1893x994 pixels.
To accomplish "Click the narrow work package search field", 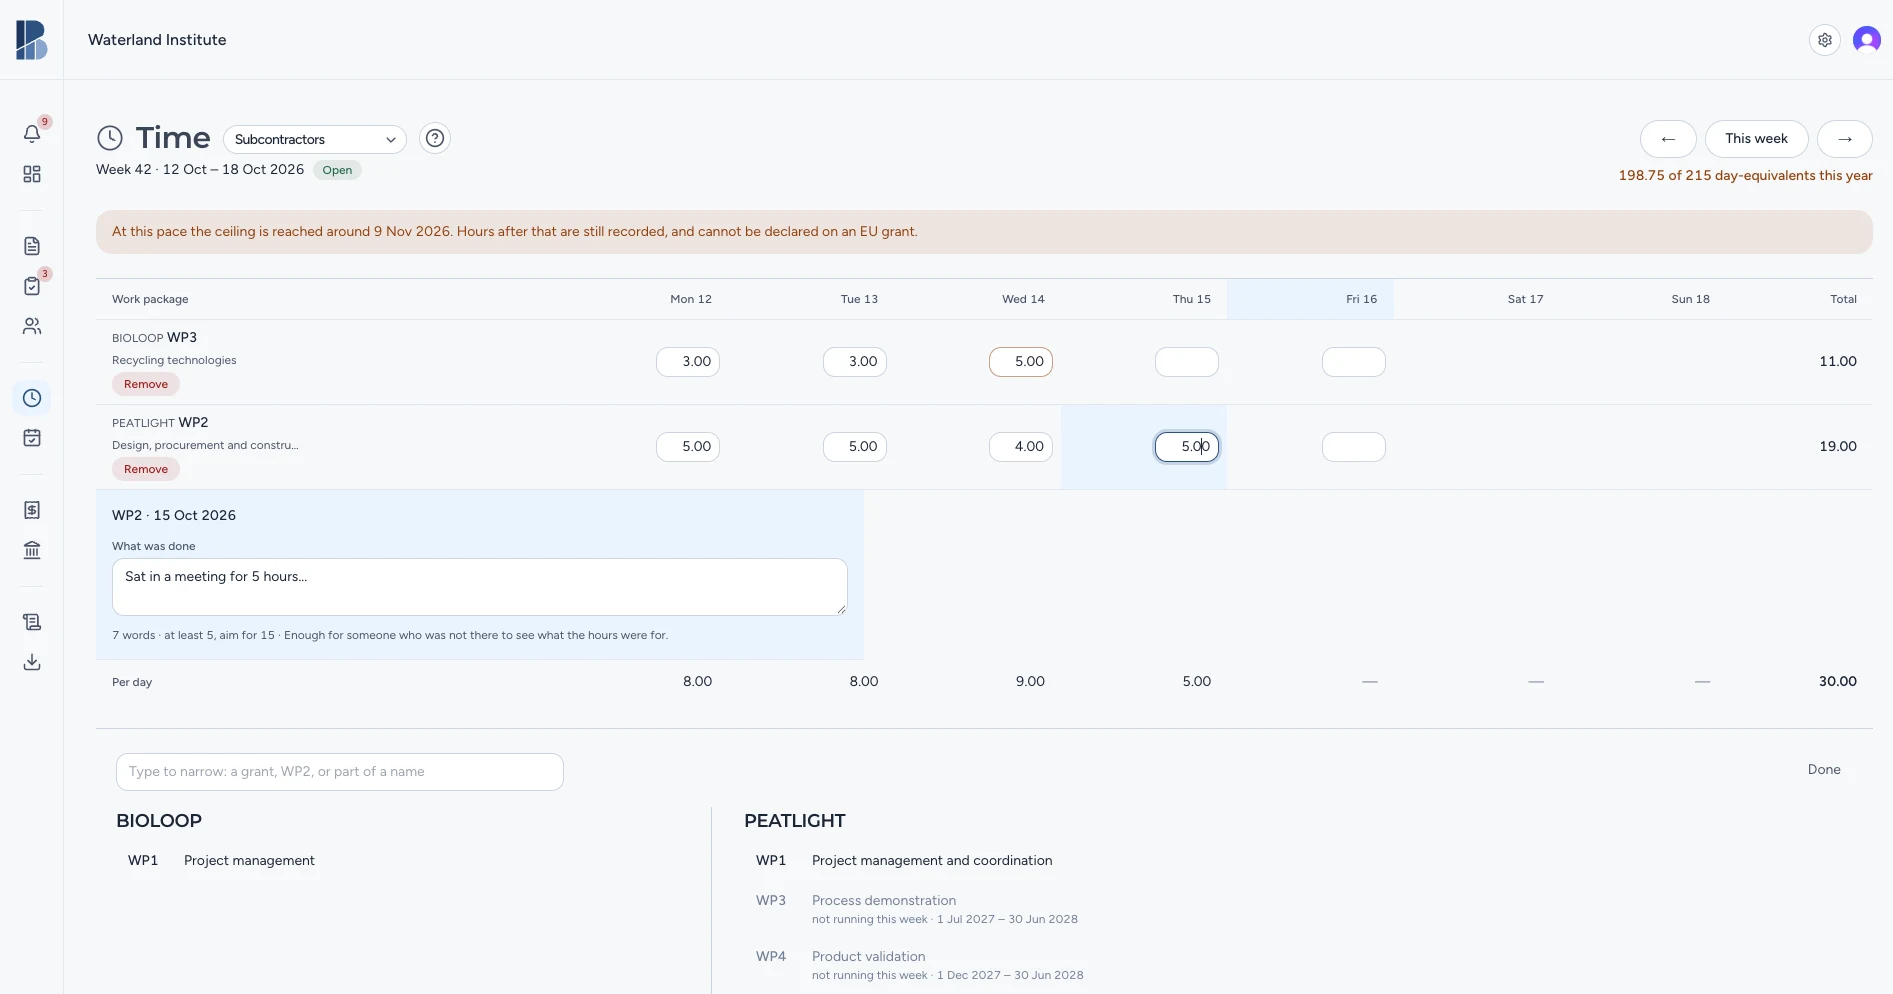I will [340, 772].
